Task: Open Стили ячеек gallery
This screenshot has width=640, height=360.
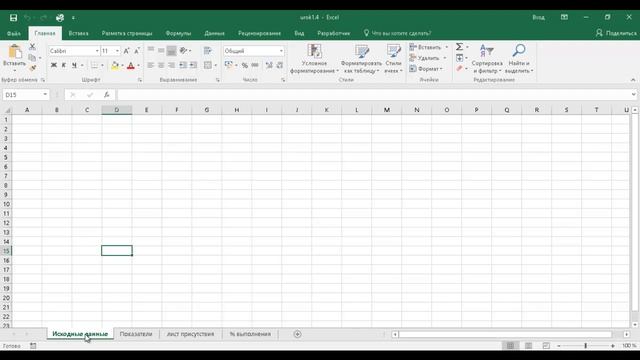Action: click(393, 59)
